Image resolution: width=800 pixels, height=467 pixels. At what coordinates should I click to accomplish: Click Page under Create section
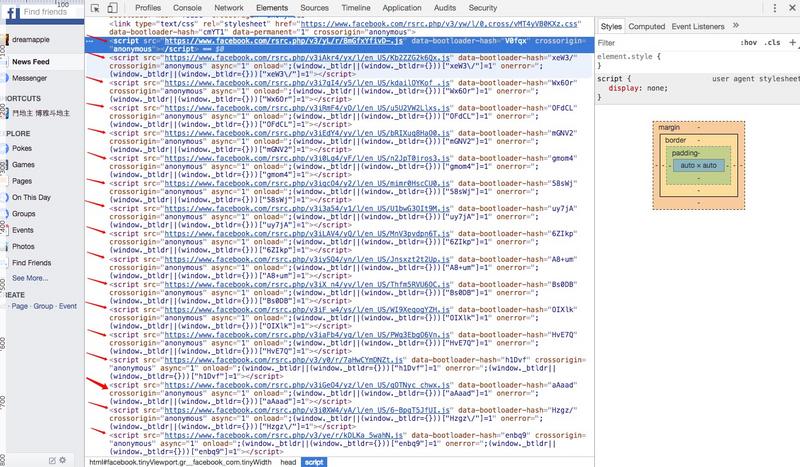[x=19, y=306]
